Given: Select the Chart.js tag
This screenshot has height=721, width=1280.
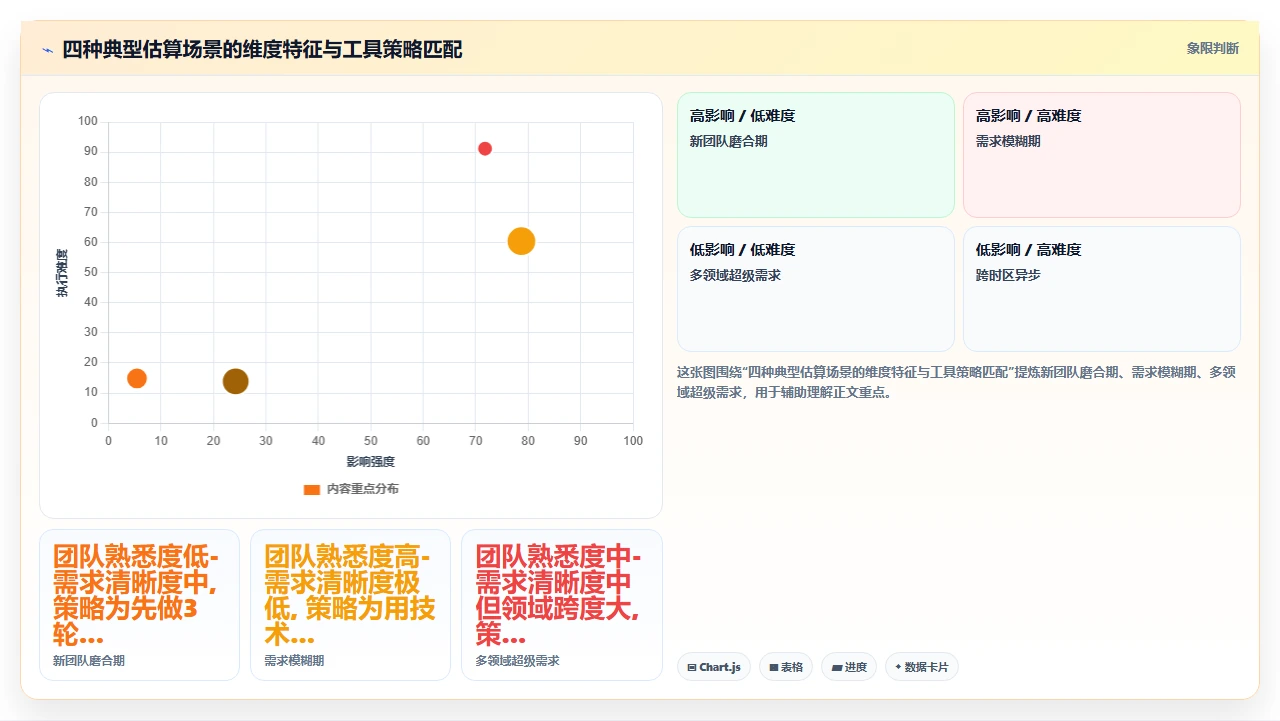Looking at the screenshot, I should tap(714, 667).
